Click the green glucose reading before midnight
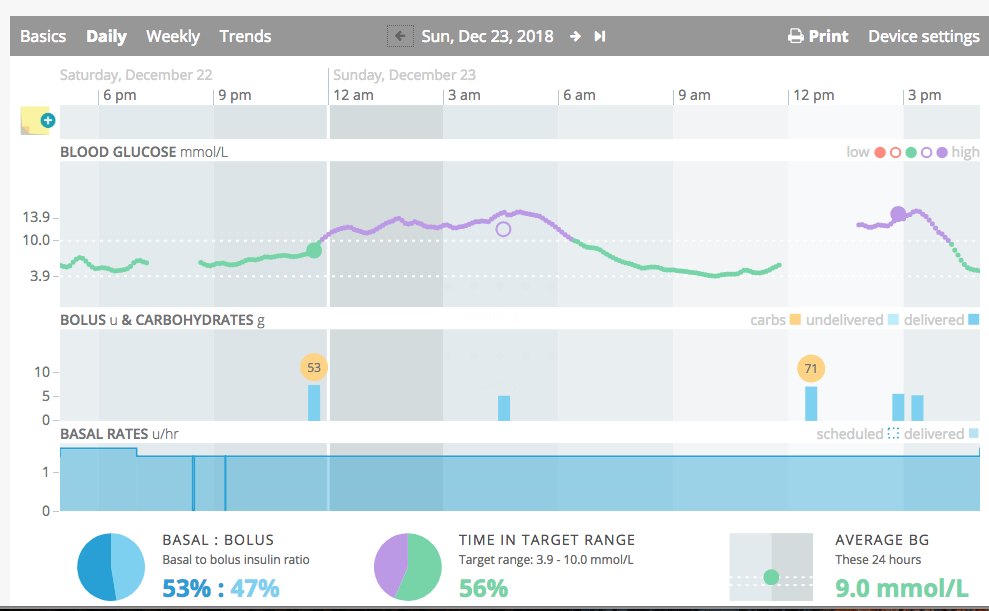Image resolution: width=989 pixels, height=611 pixels. tap(314, 250)
